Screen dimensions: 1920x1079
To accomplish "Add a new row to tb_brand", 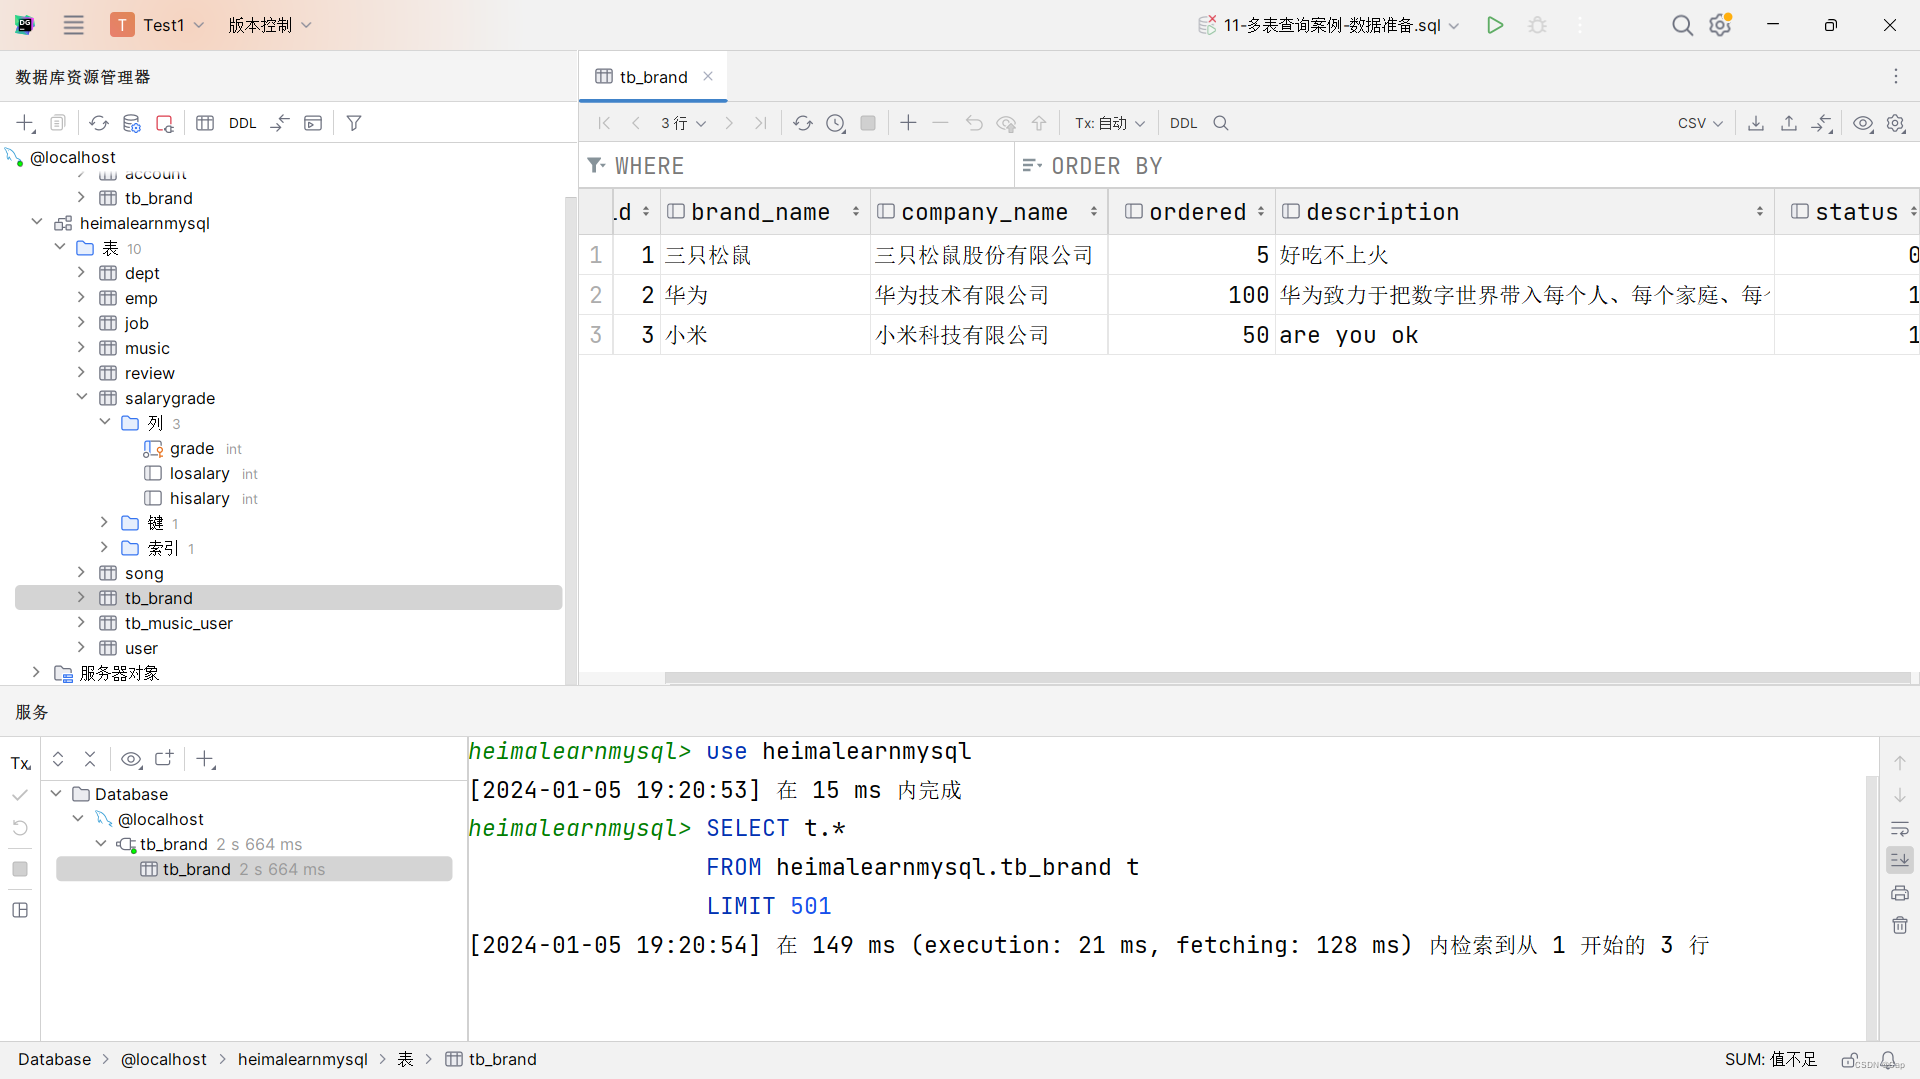I will pyautogui.click(x=908, y=123).
